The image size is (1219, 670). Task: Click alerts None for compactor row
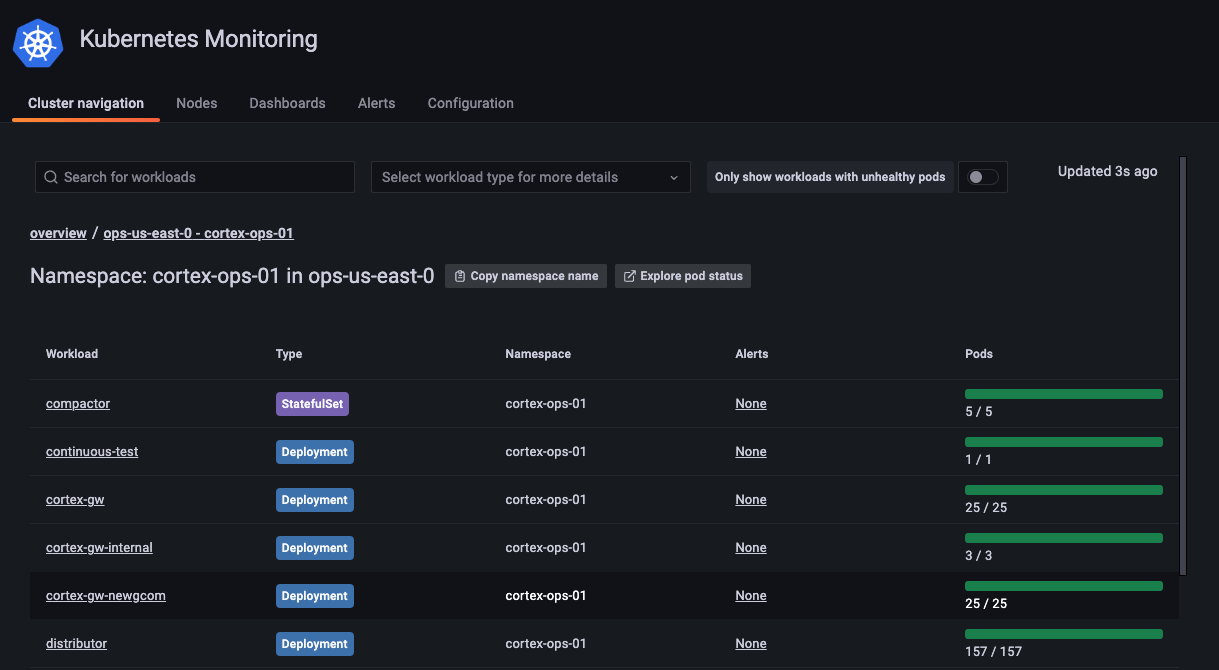(751, 404)
